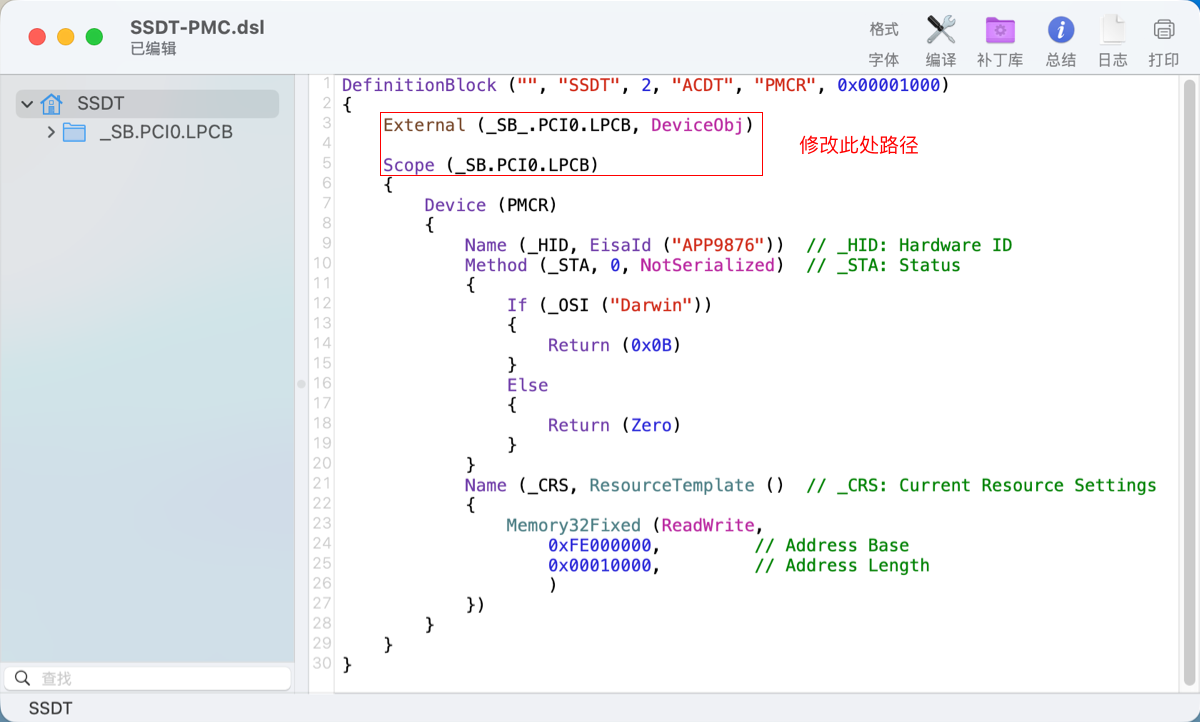Image resolution: width=1200 pixels, height=722 pixels.
Task: Open the 日志 log viewer
Action: point(1112,30)
